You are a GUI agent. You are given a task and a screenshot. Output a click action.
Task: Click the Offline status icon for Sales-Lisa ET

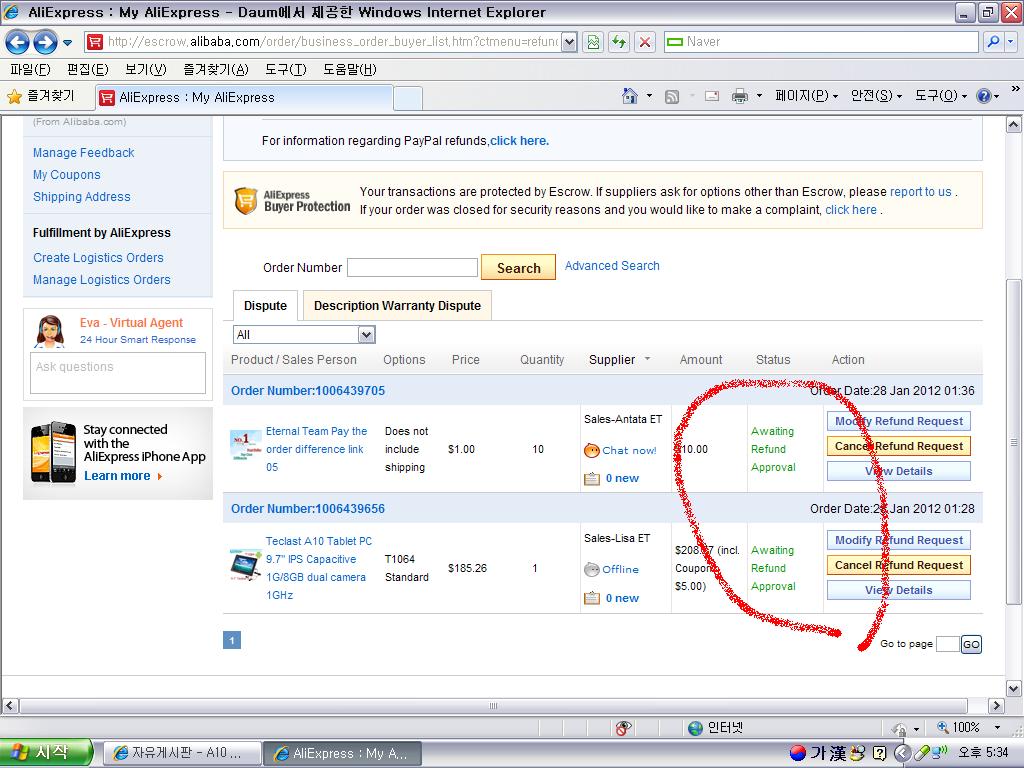pyautogui.click(x=592, y=569)
